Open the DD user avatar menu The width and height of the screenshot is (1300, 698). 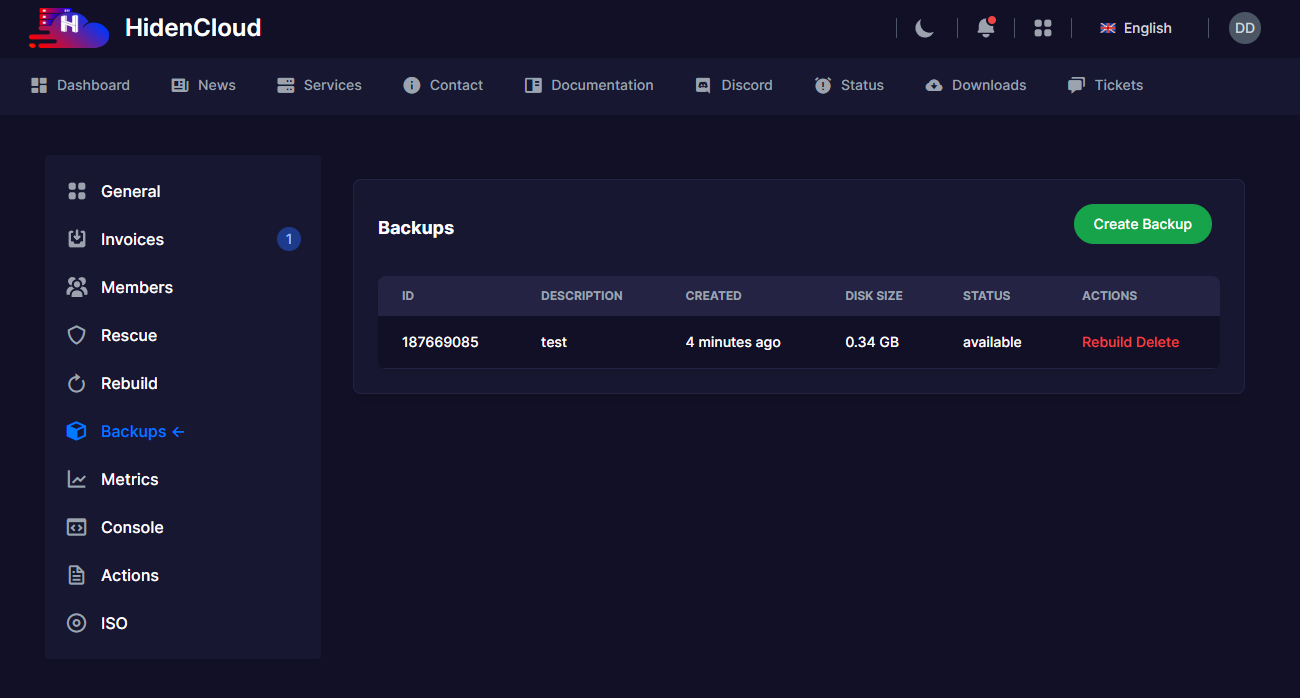1244,28
